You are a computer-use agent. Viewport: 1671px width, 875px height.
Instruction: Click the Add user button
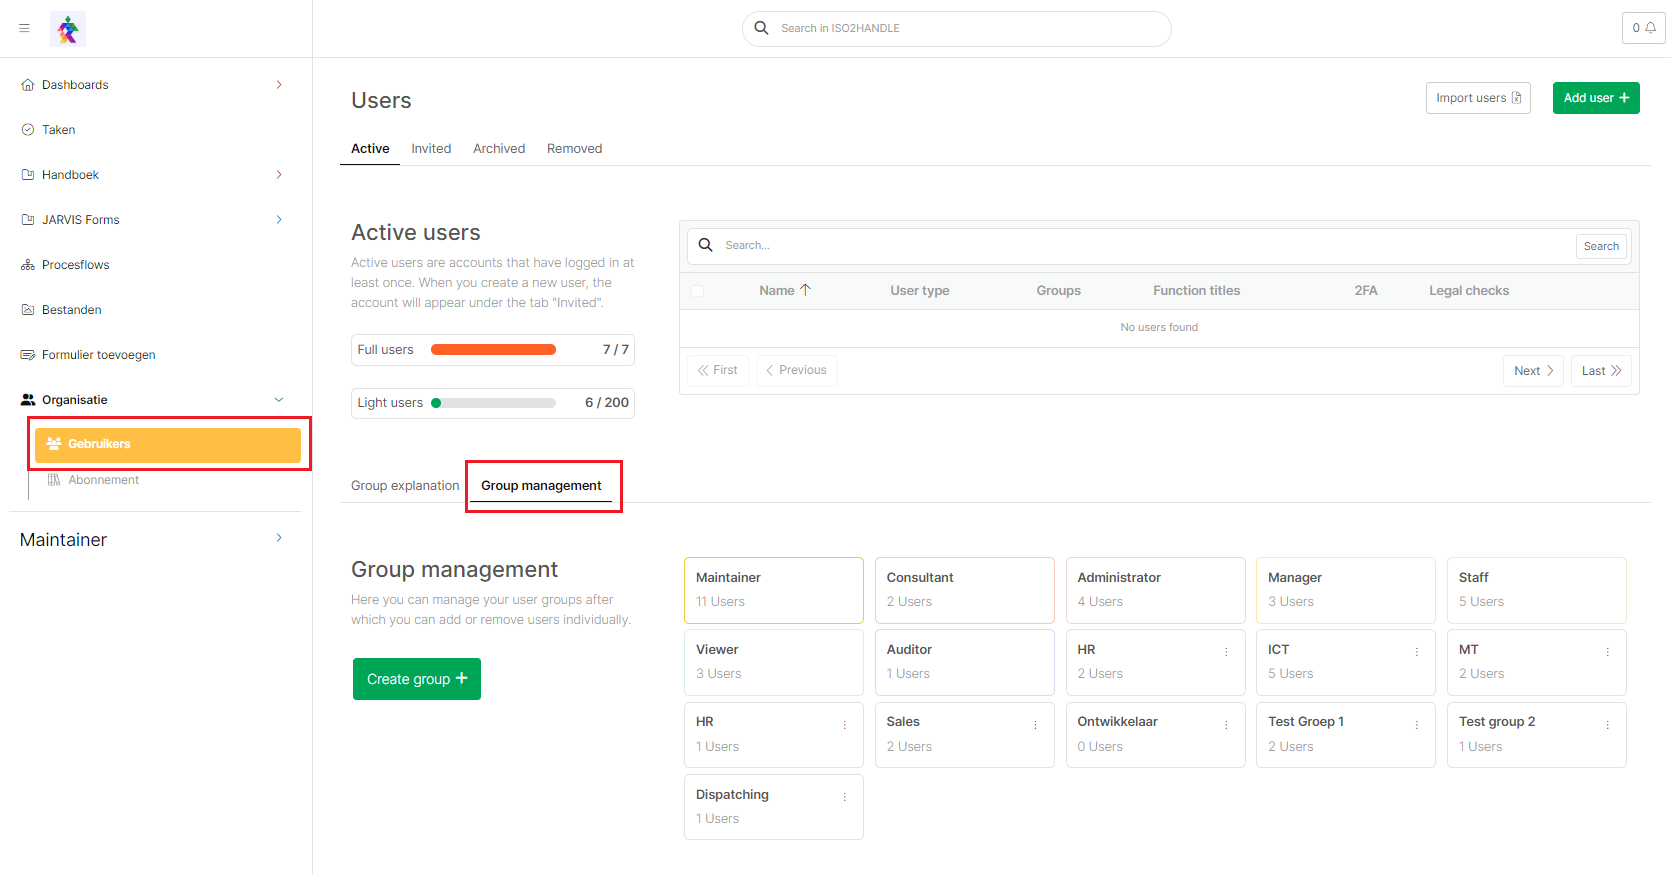click(1595, 98)
